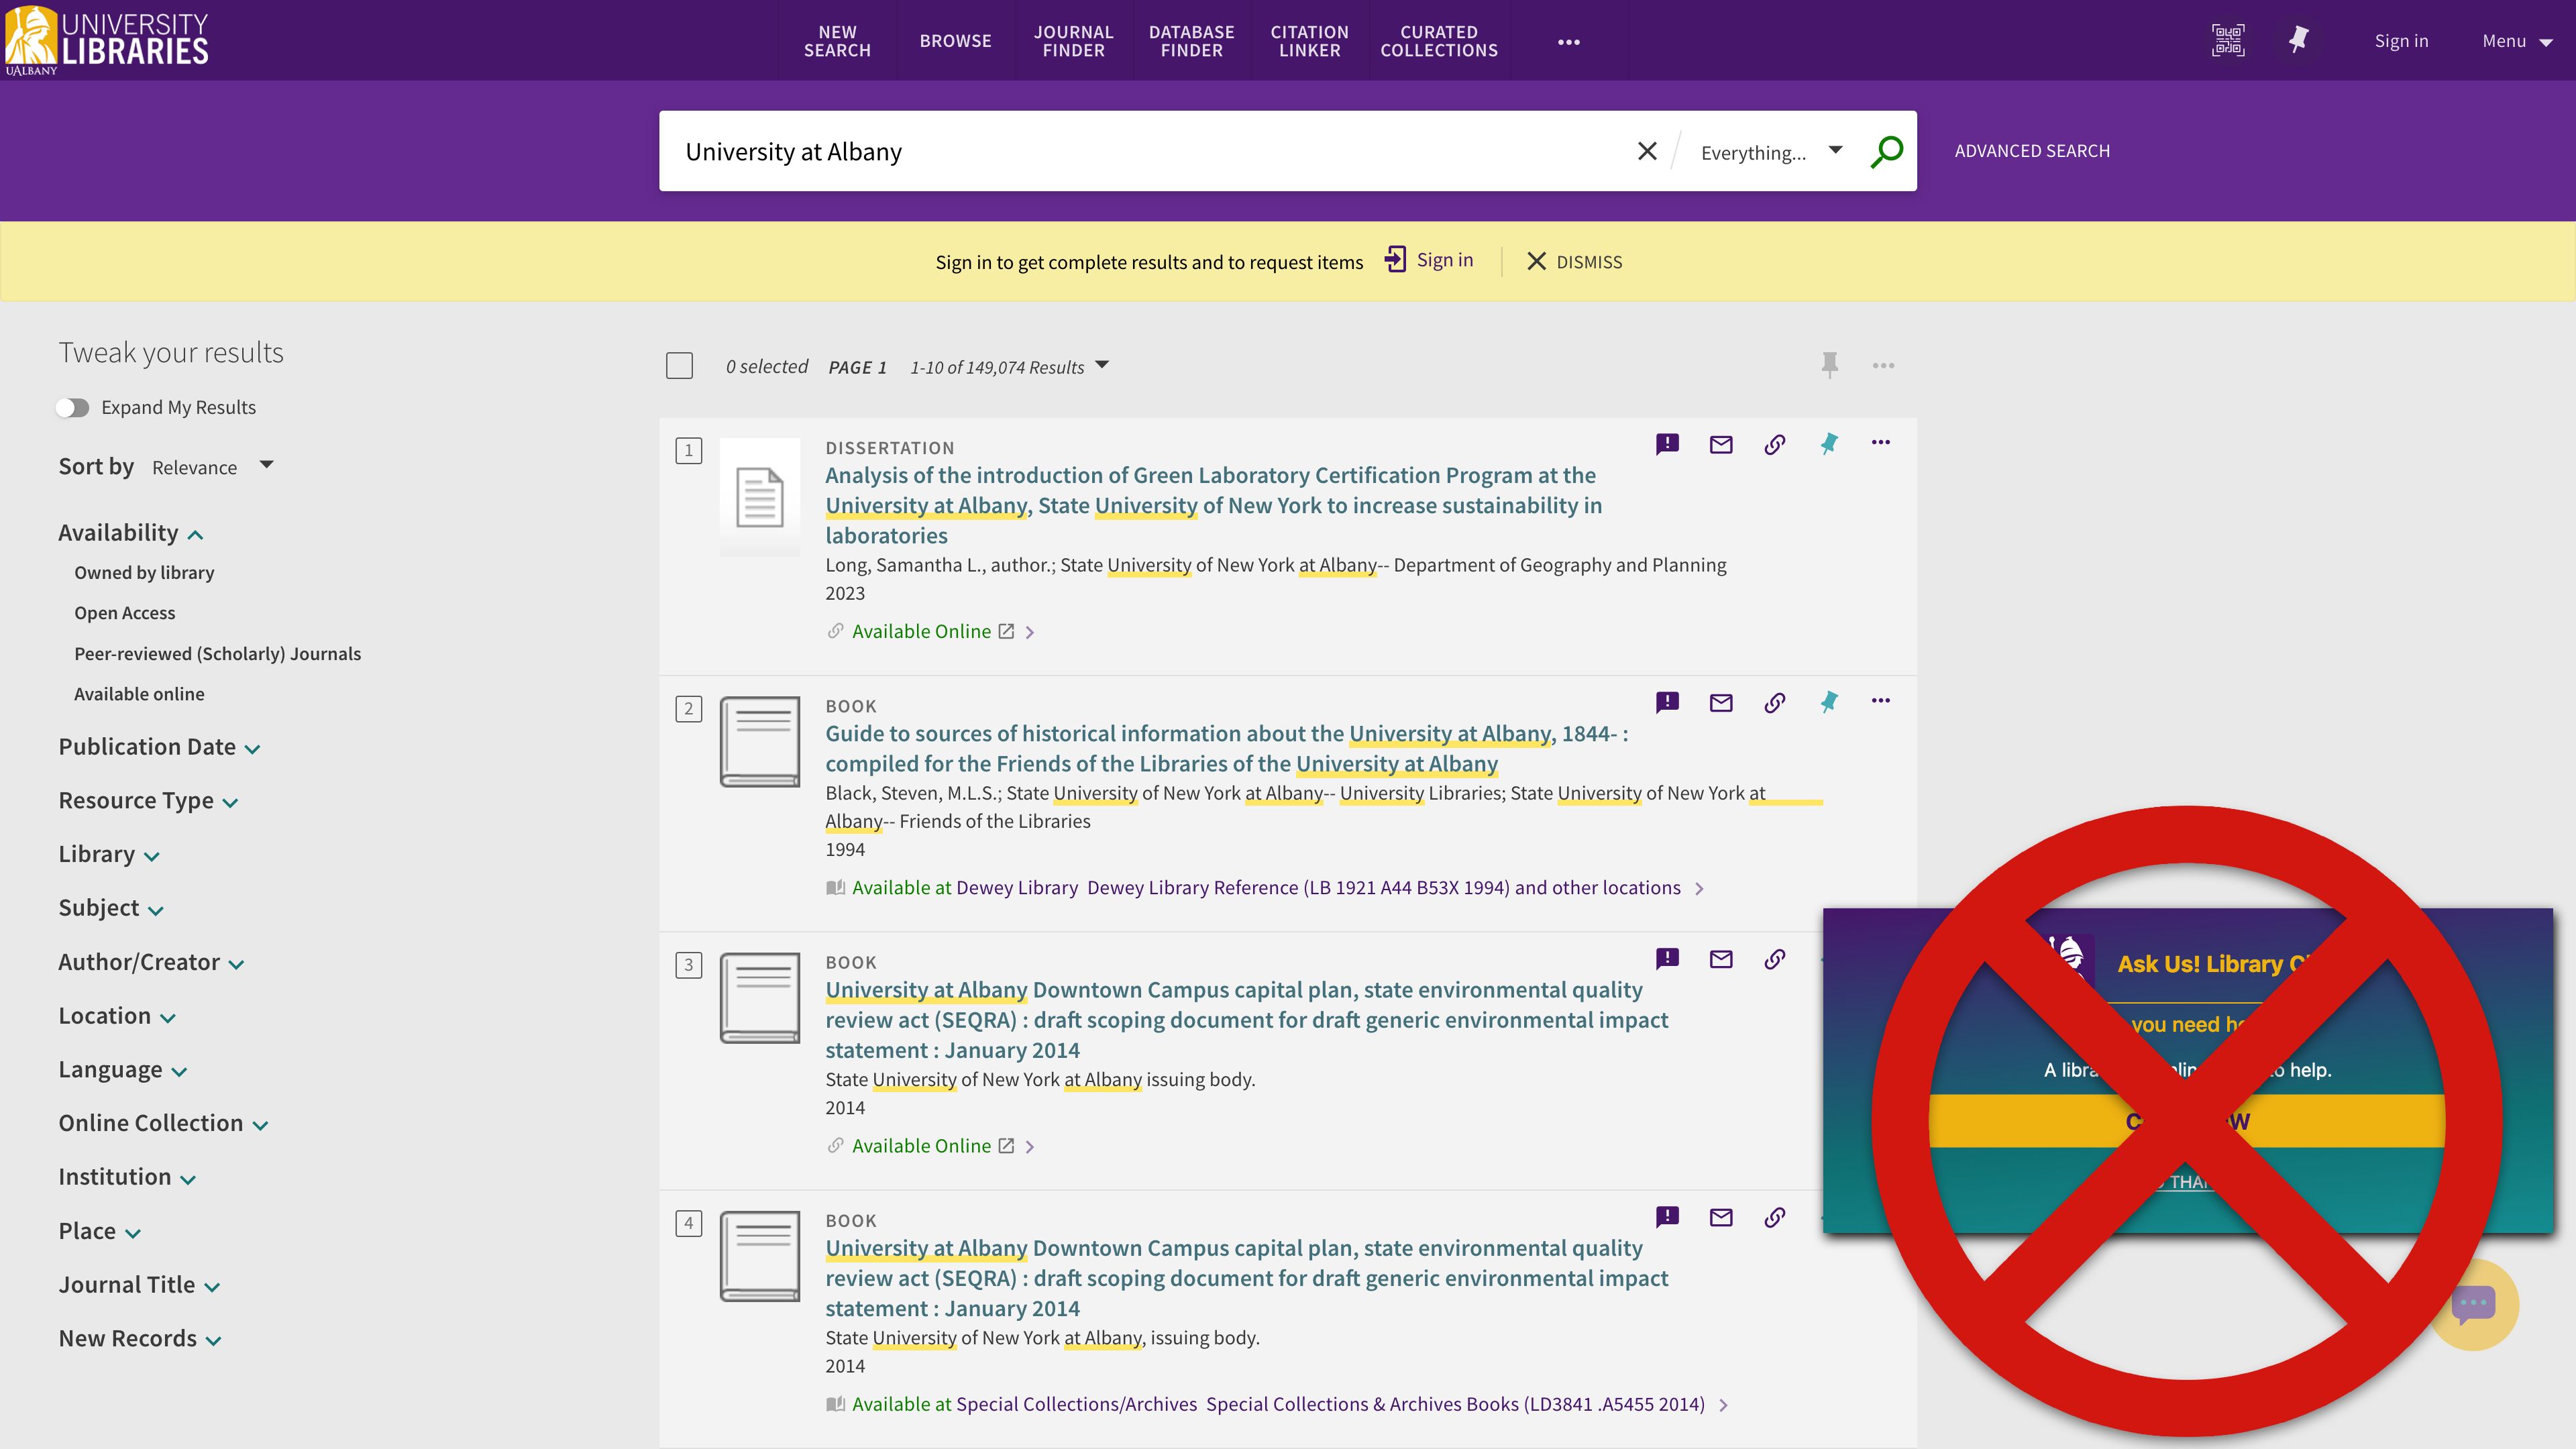Email the result 1 dissertation record

(x=1721, y=444)
